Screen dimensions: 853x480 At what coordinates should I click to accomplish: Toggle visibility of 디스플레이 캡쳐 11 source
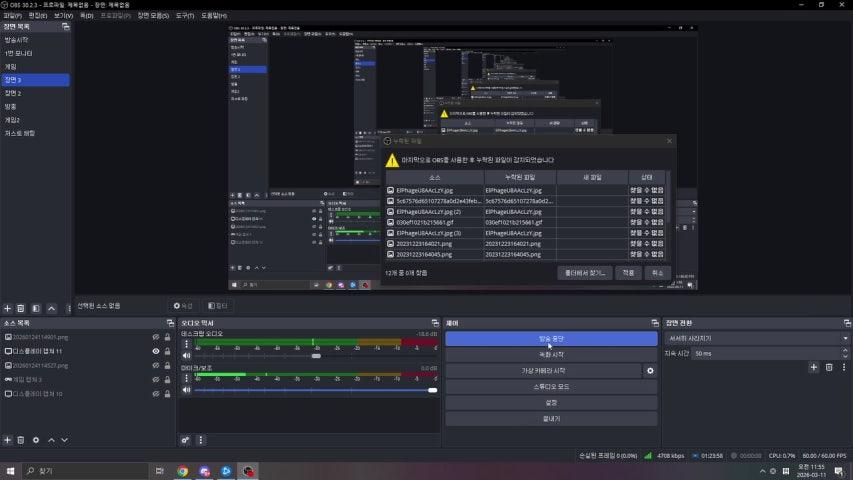click(155, 351)
